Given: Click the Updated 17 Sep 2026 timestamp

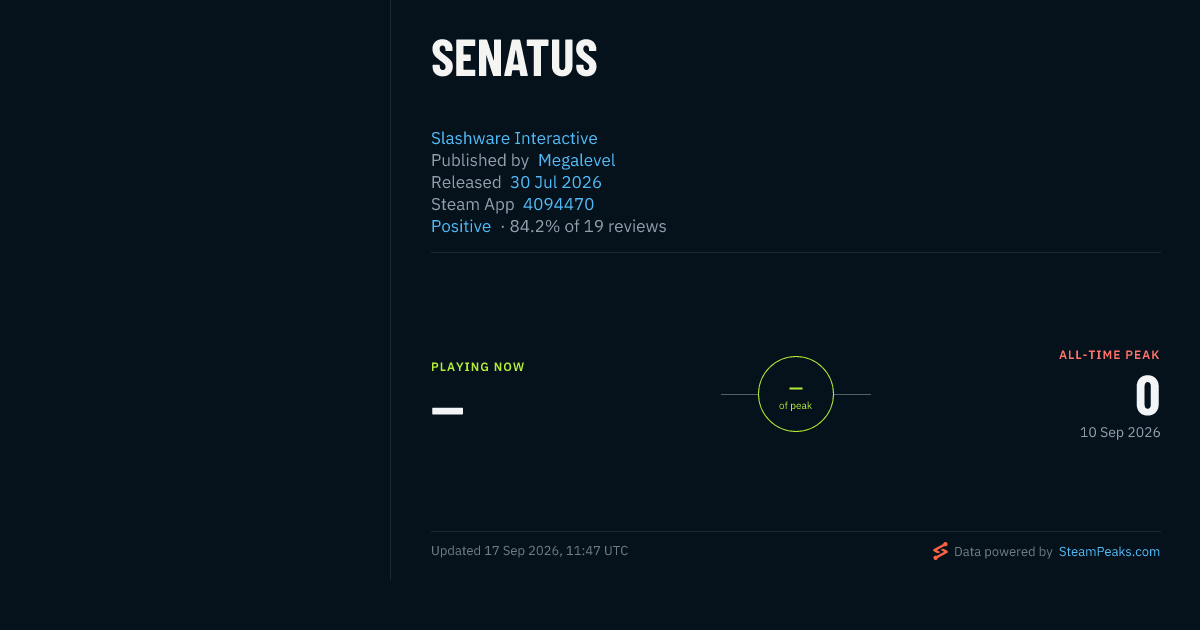Looking at the screenshot, I should tap(530, 550).
